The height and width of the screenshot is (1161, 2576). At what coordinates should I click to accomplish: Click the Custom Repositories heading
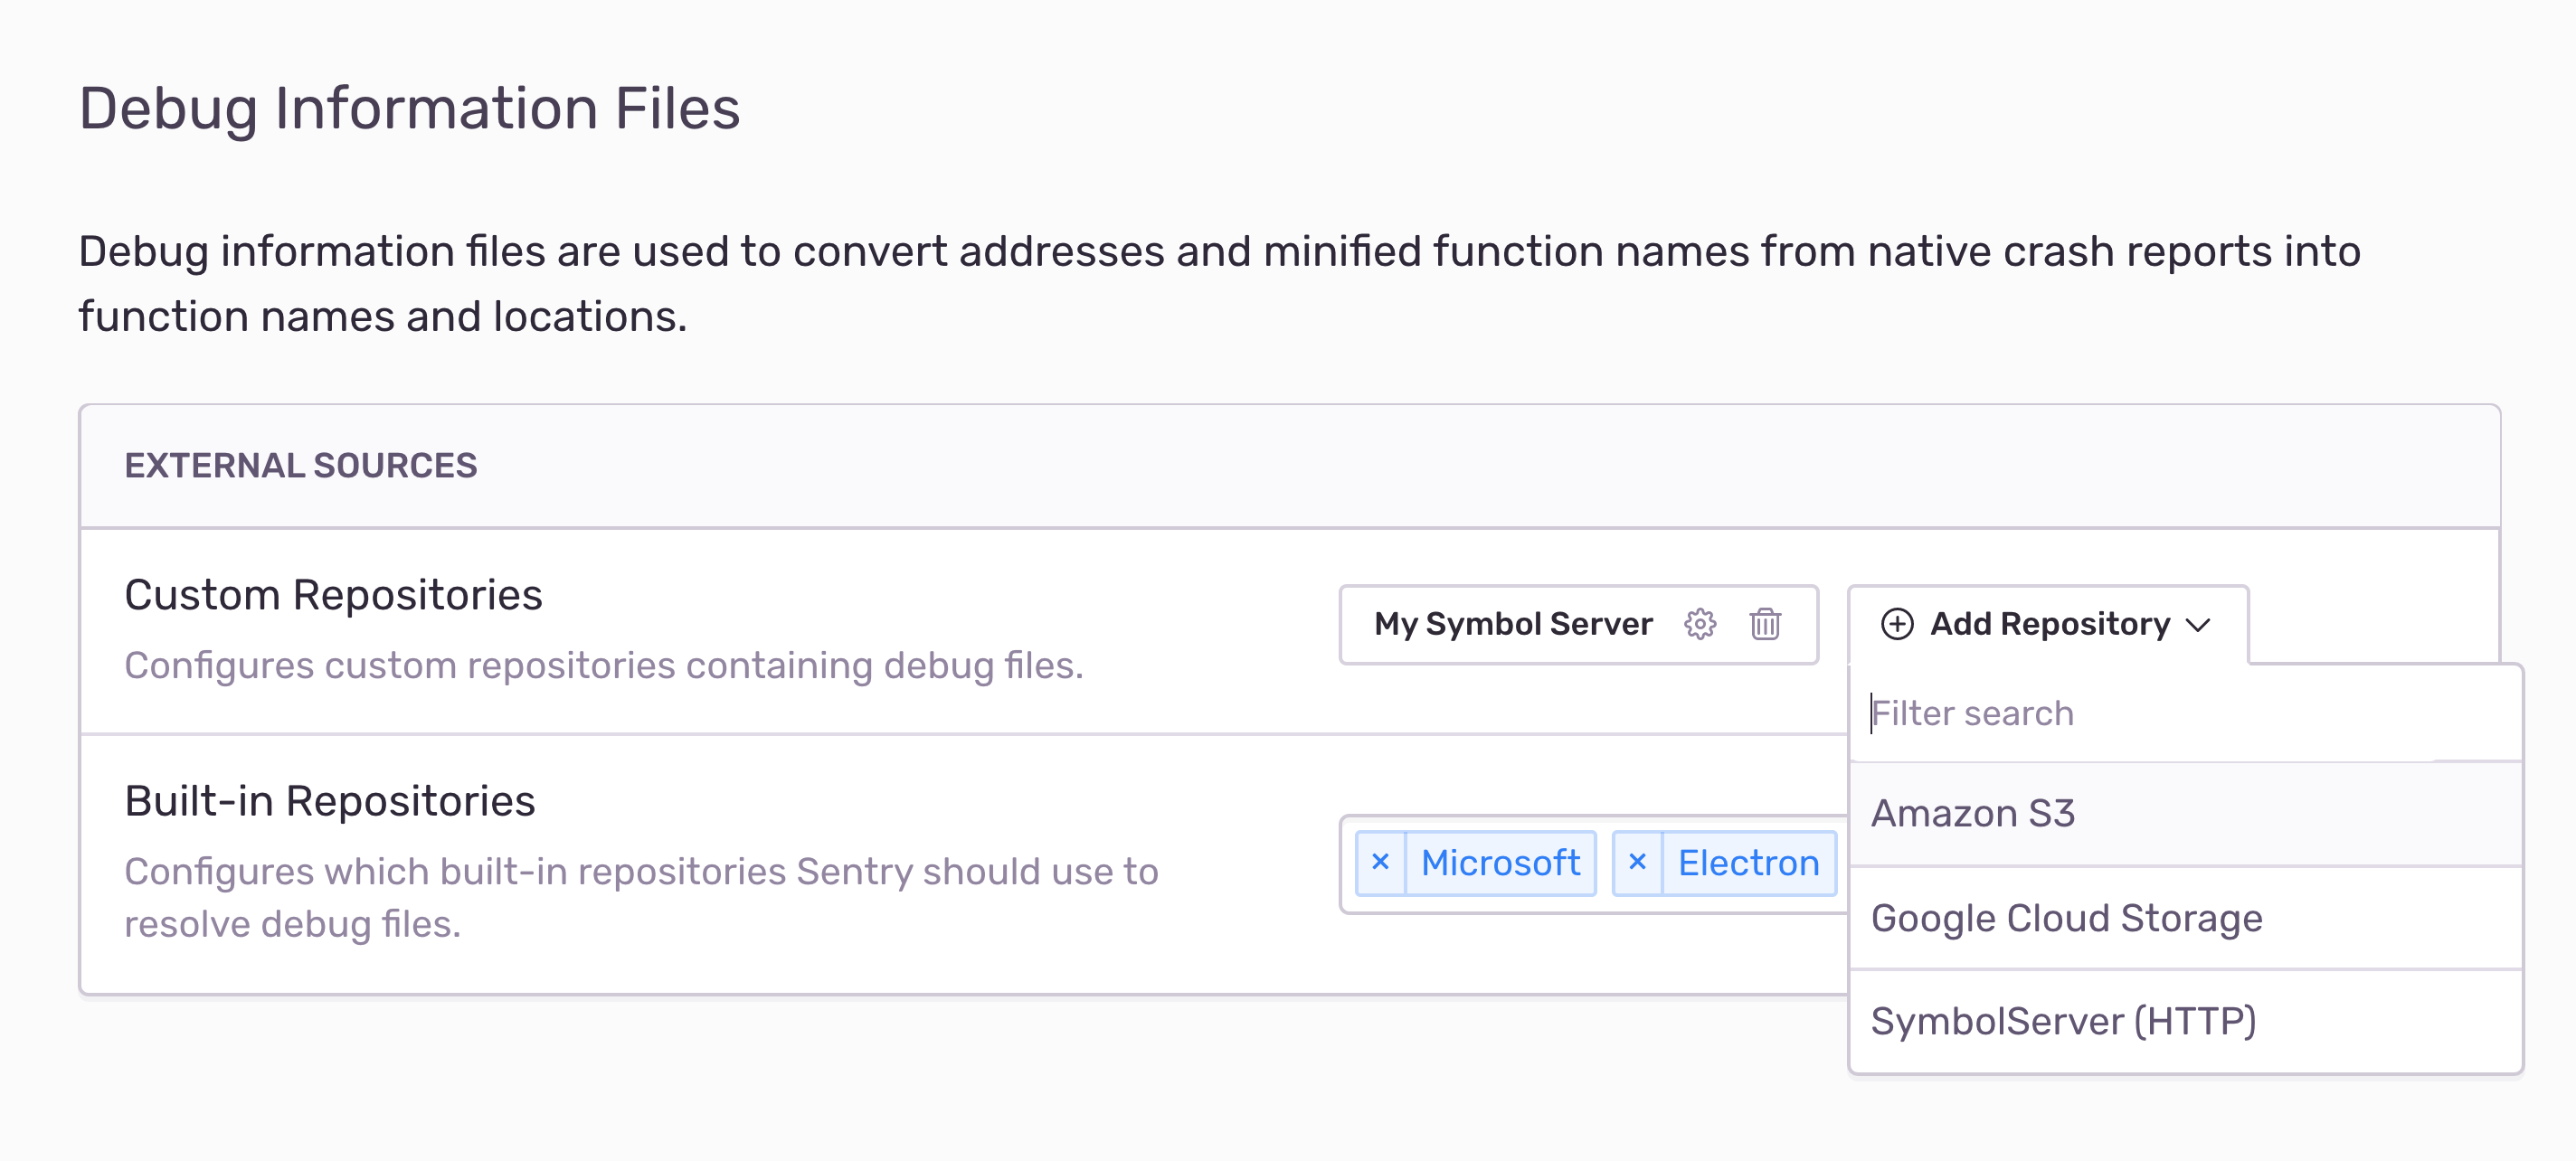pyautogui.click(x=333, y=595)
